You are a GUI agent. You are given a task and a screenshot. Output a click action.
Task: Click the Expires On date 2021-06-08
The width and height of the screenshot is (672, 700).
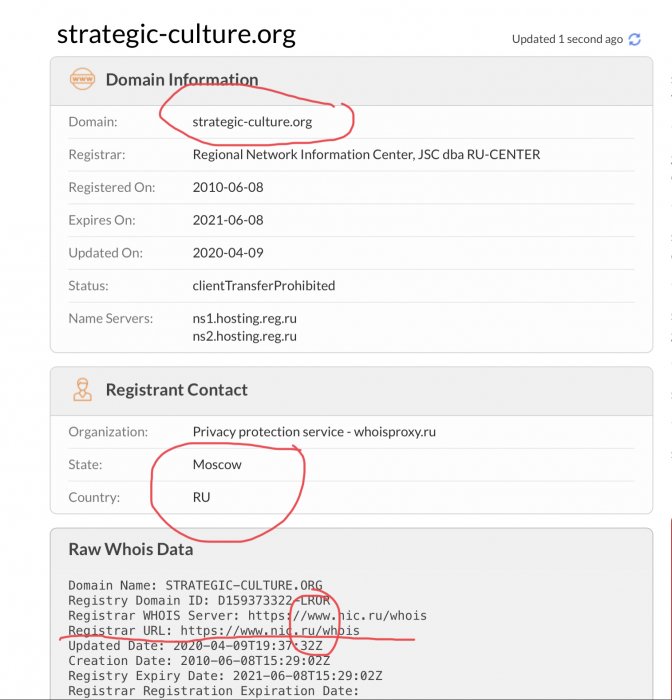coord(228,220)
